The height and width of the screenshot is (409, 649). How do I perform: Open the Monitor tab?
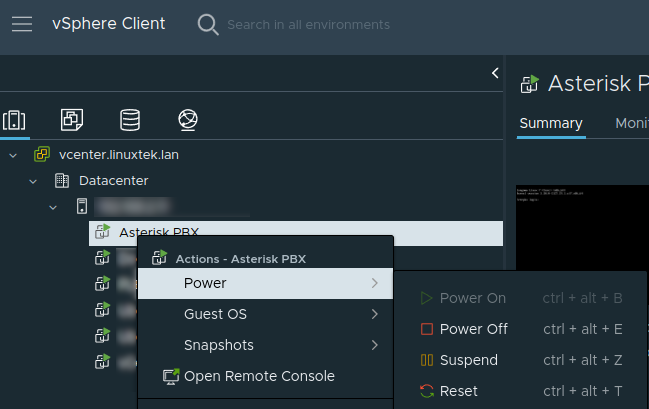point(632,123)
